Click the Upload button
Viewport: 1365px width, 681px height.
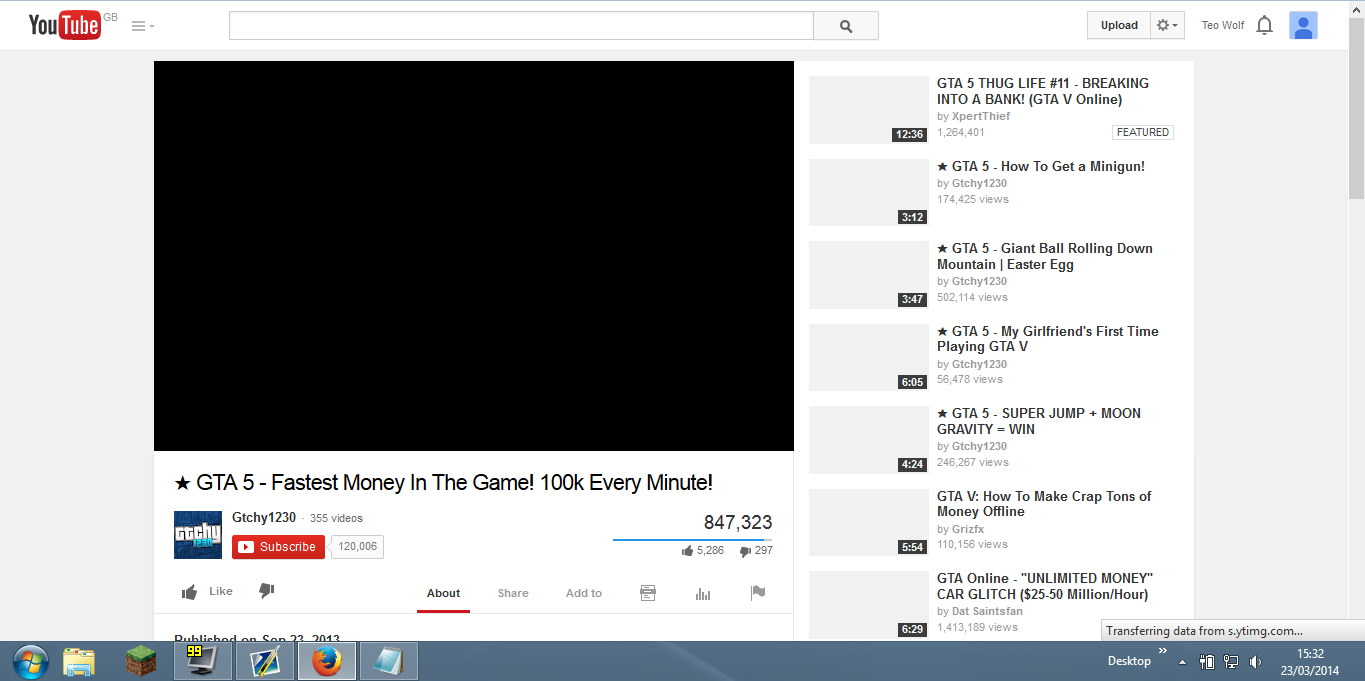coord(1119,25)
